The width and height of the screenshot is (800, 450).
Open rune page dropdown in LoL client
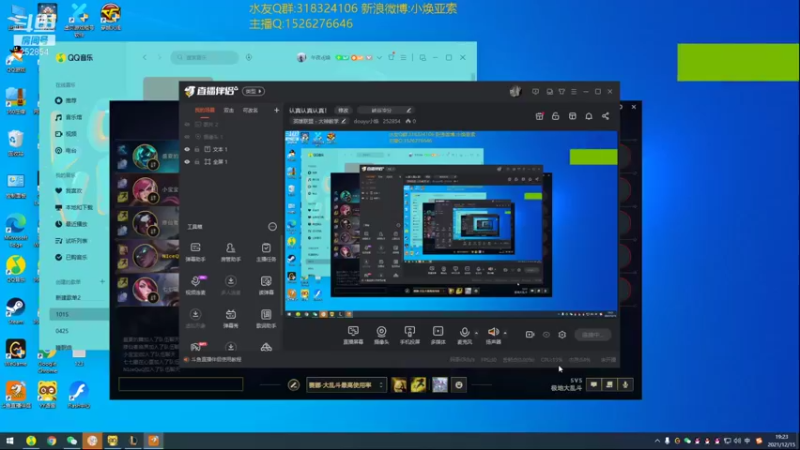pyautogui.click(x=346, y=385)
